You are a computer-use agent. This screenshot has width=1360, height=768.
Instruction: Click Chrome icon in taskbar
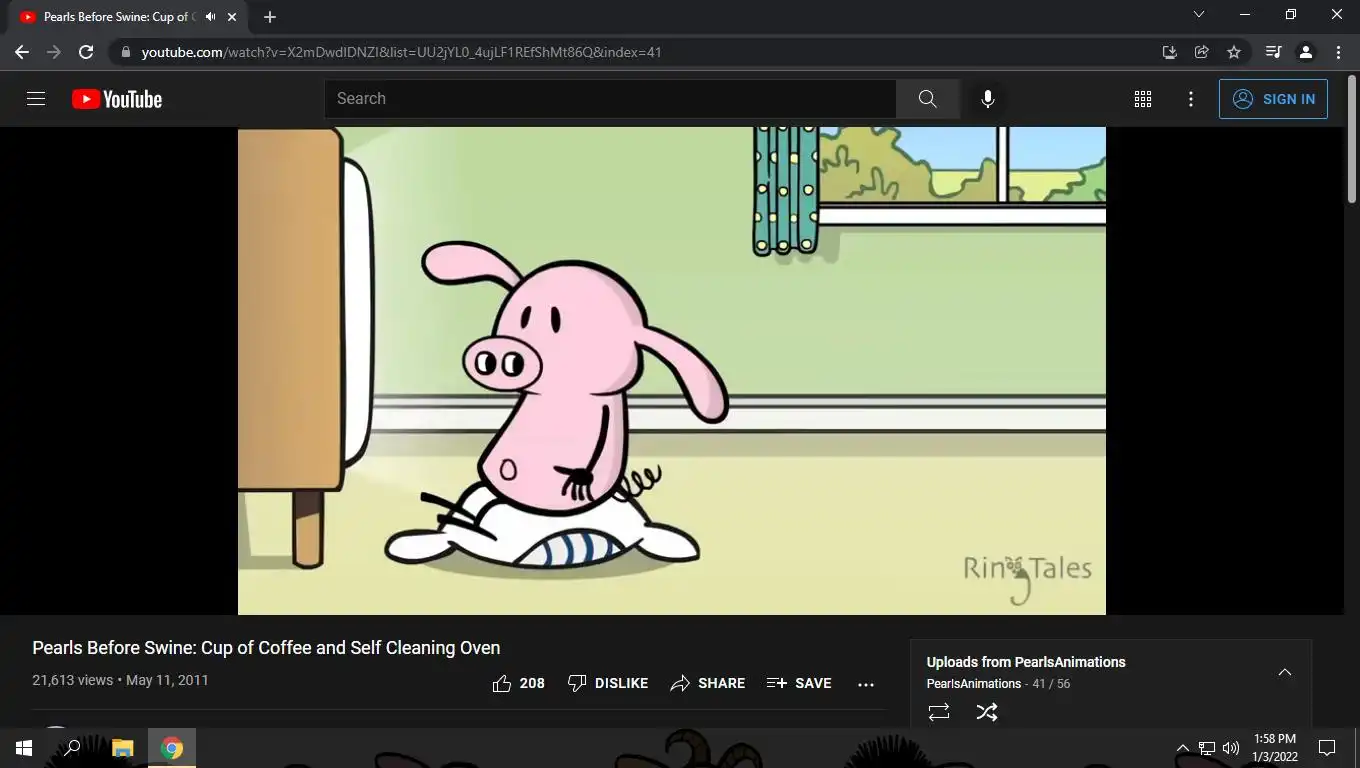(x=172, y=748)
